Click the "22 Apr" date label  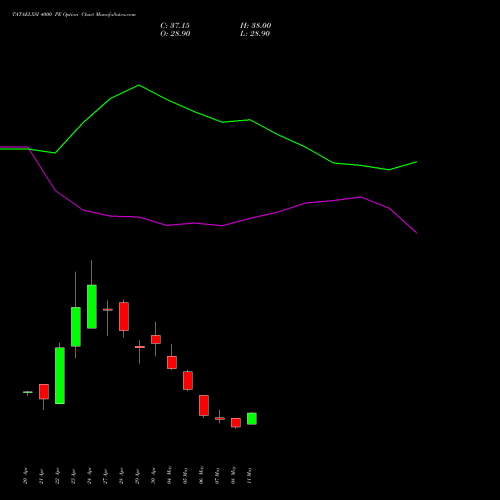point(58,476)
